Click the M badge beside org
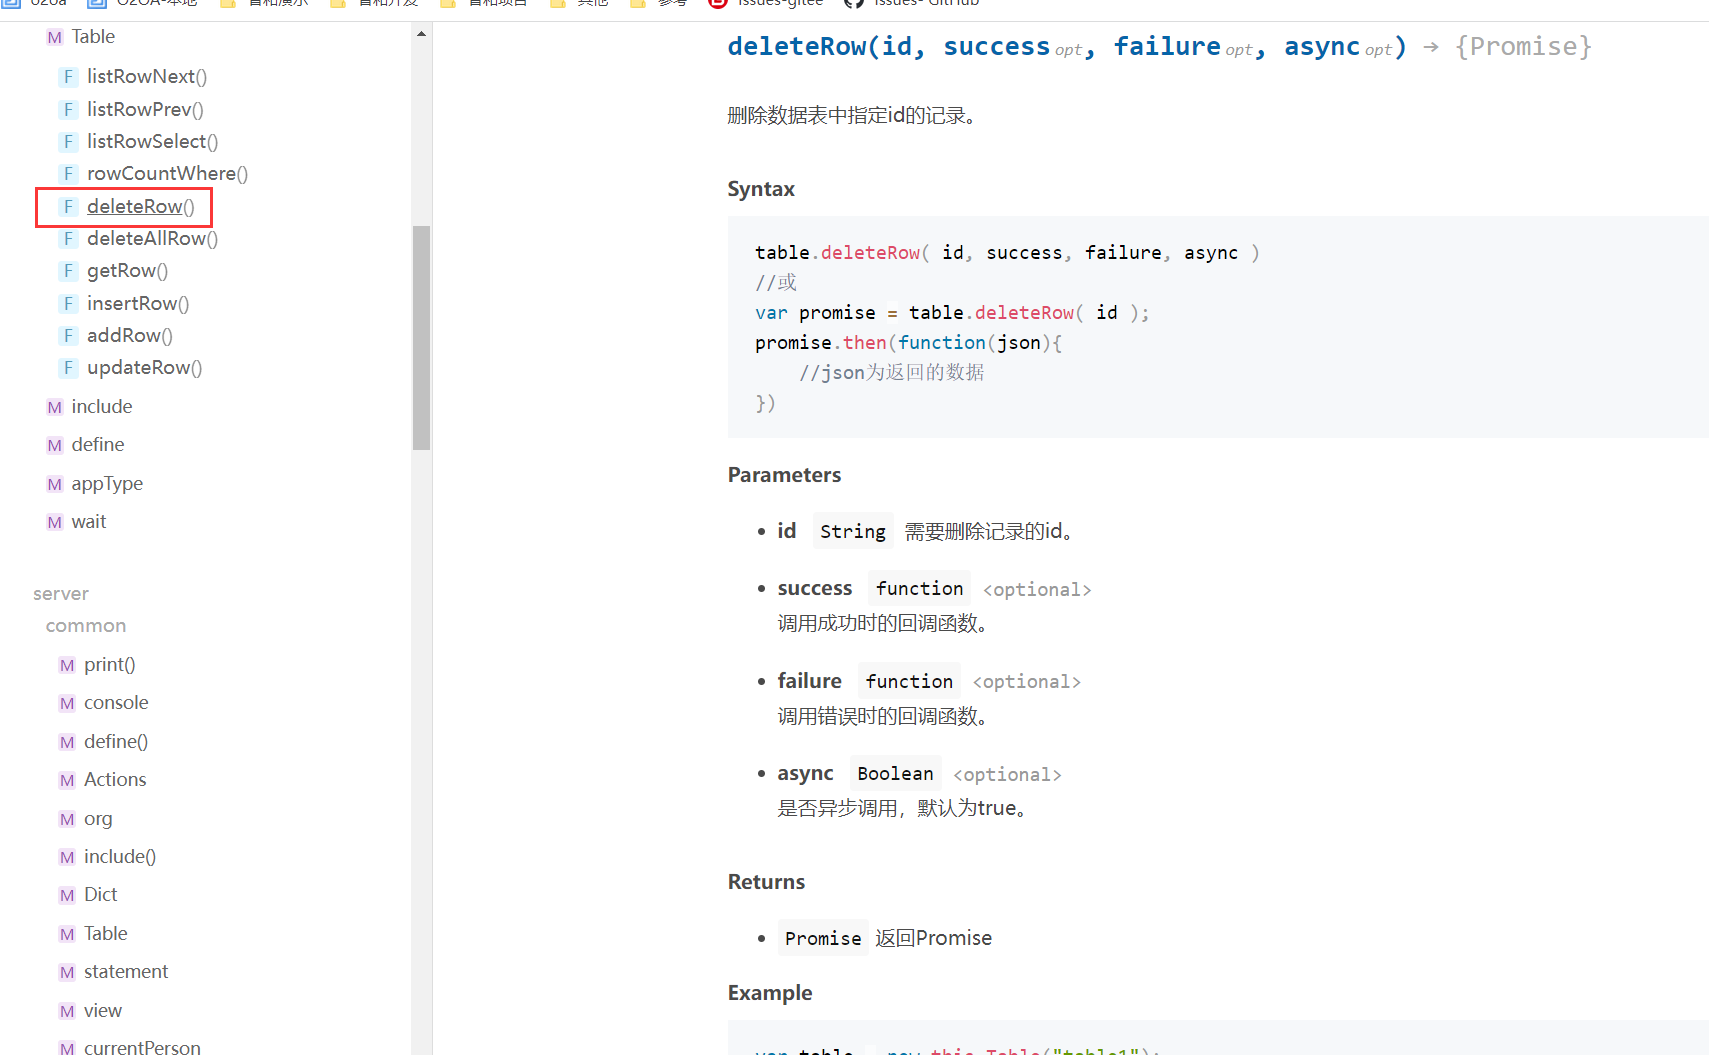Image resolution: width=1709 pixels, height=1055 pixels. coord(67,820)
